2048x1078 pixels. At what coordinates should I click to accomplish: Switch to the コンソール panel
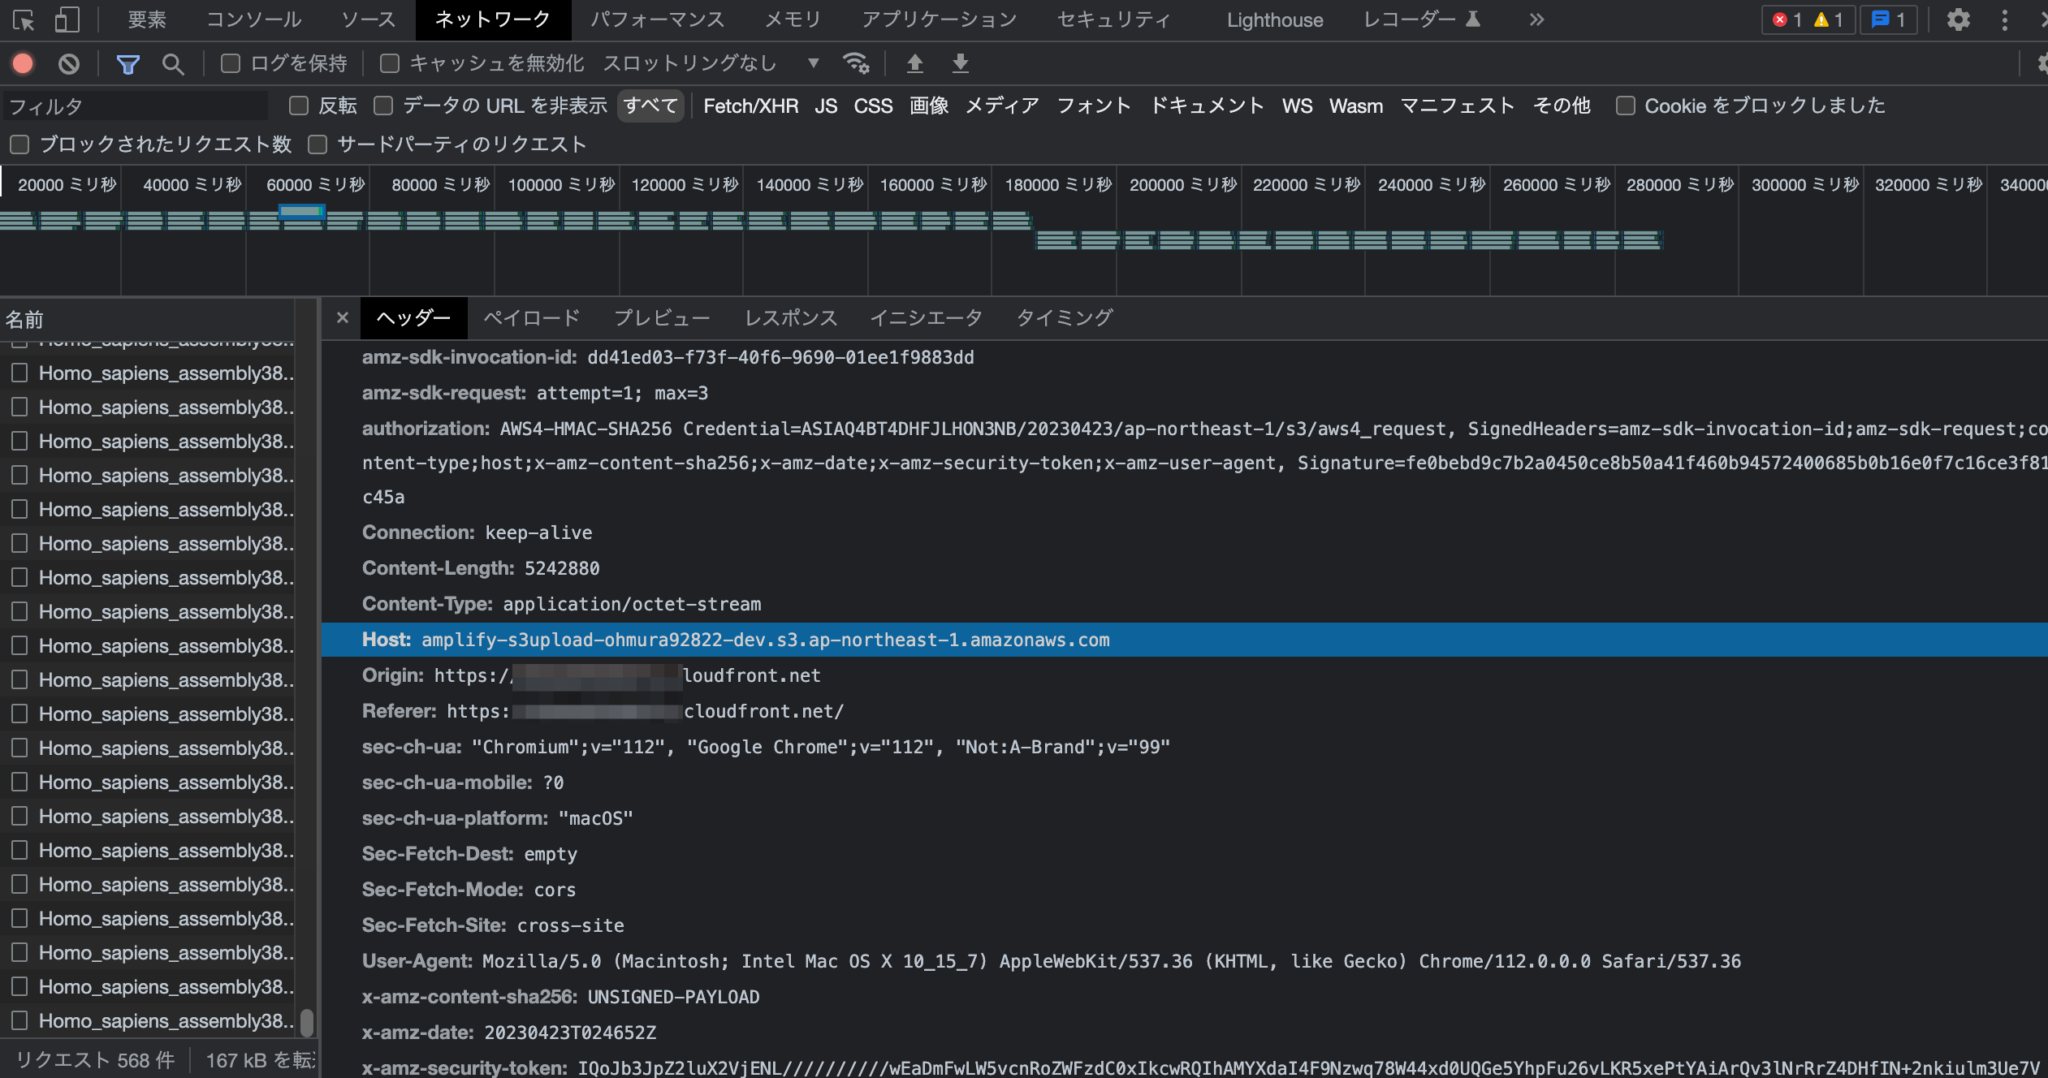click(x=254, y=19)
